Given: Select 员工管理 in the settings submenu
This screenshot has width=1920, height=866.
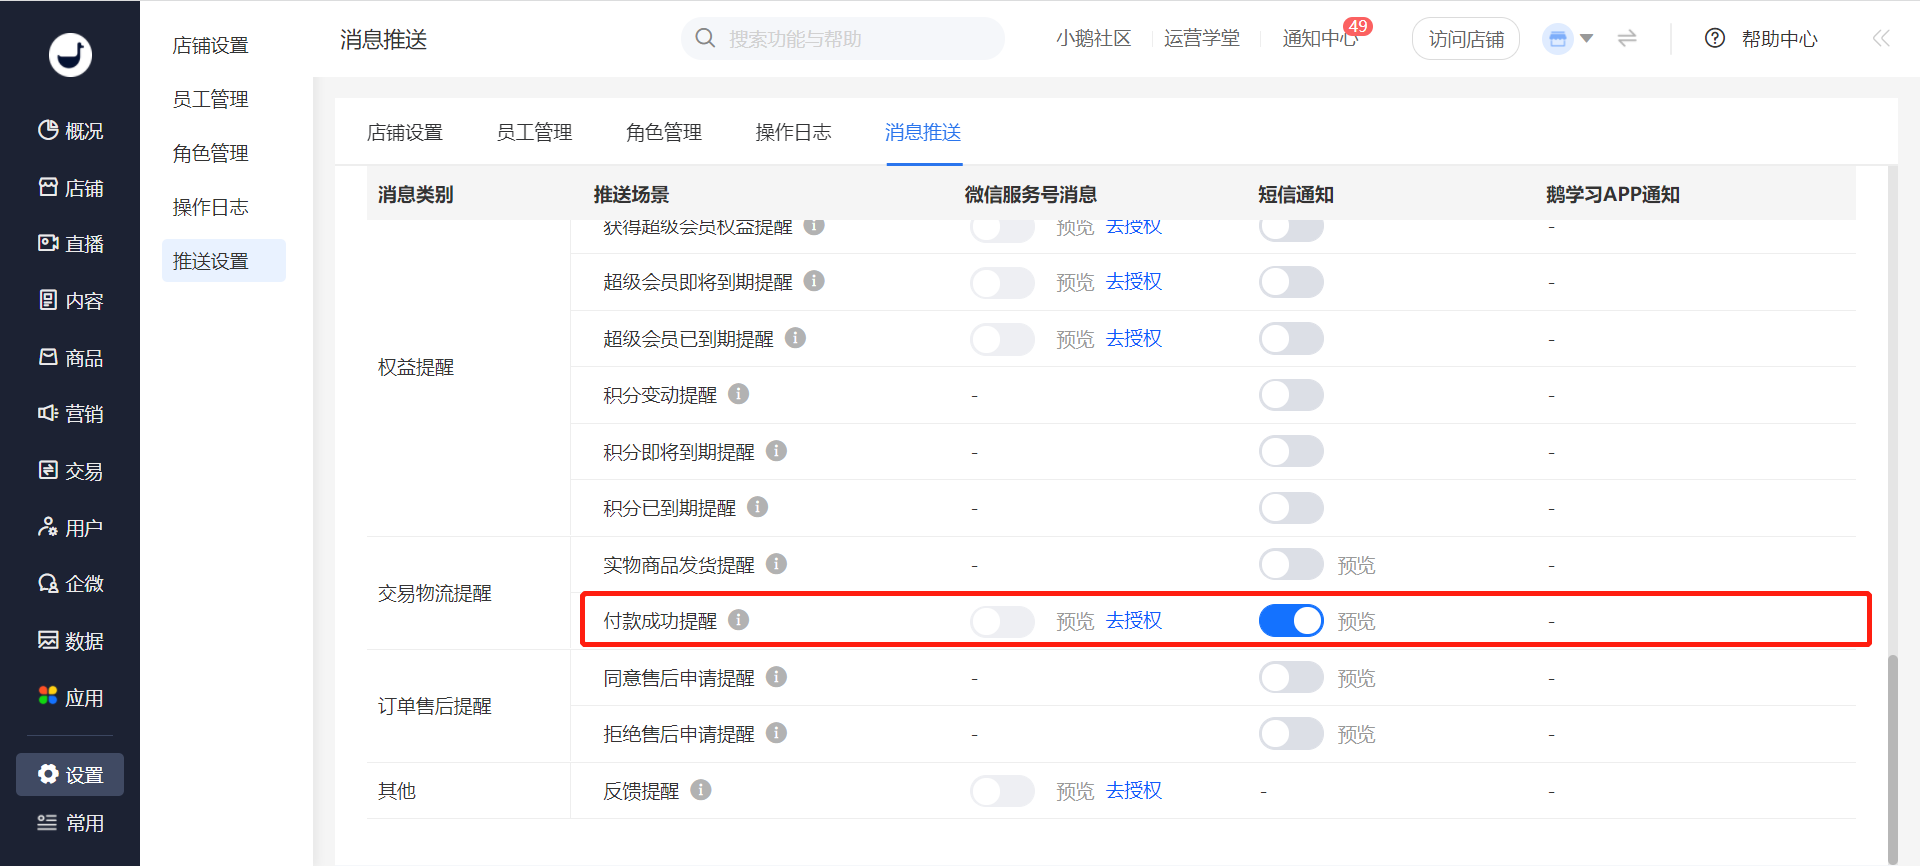Looking at the screenshot, I should pos(210,99).
